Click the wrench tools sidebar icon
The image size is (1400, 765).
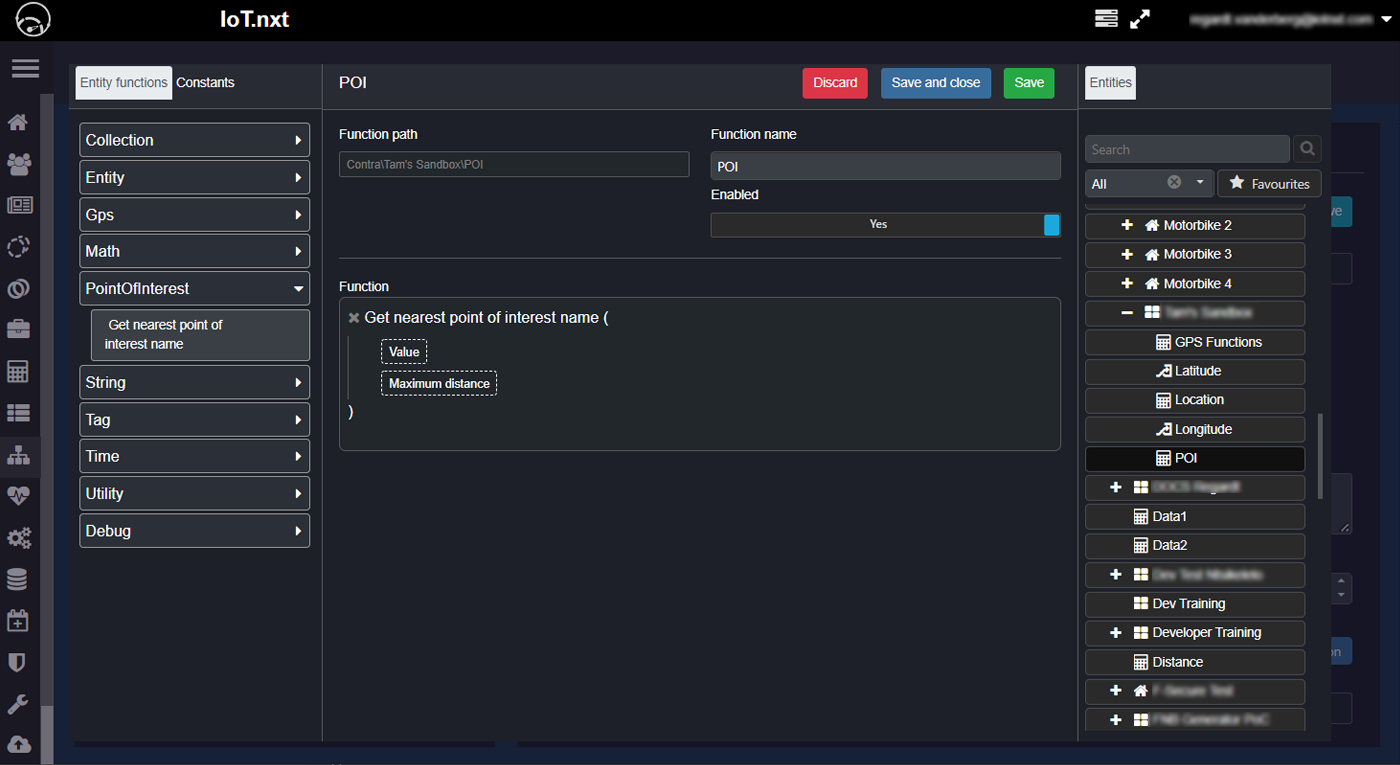click(x=17, y=704)
